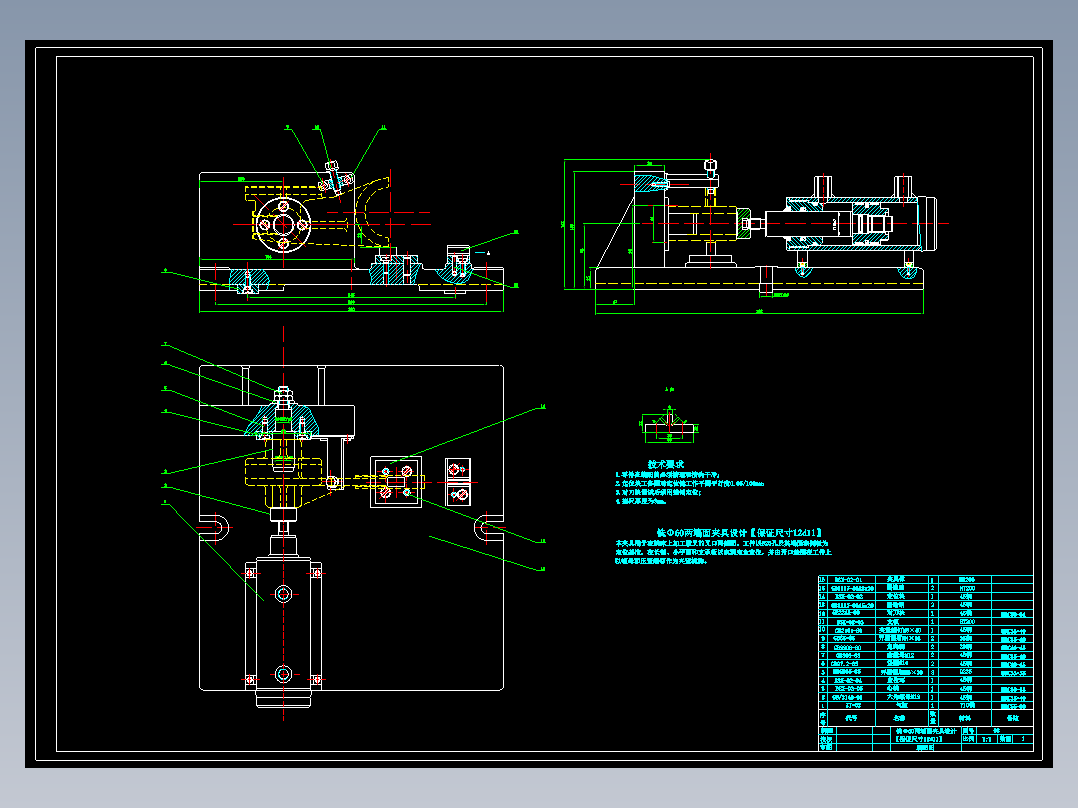Select the parts list header row
The width and height of the screenshot is (1078, 808).
tap(925, 717)
